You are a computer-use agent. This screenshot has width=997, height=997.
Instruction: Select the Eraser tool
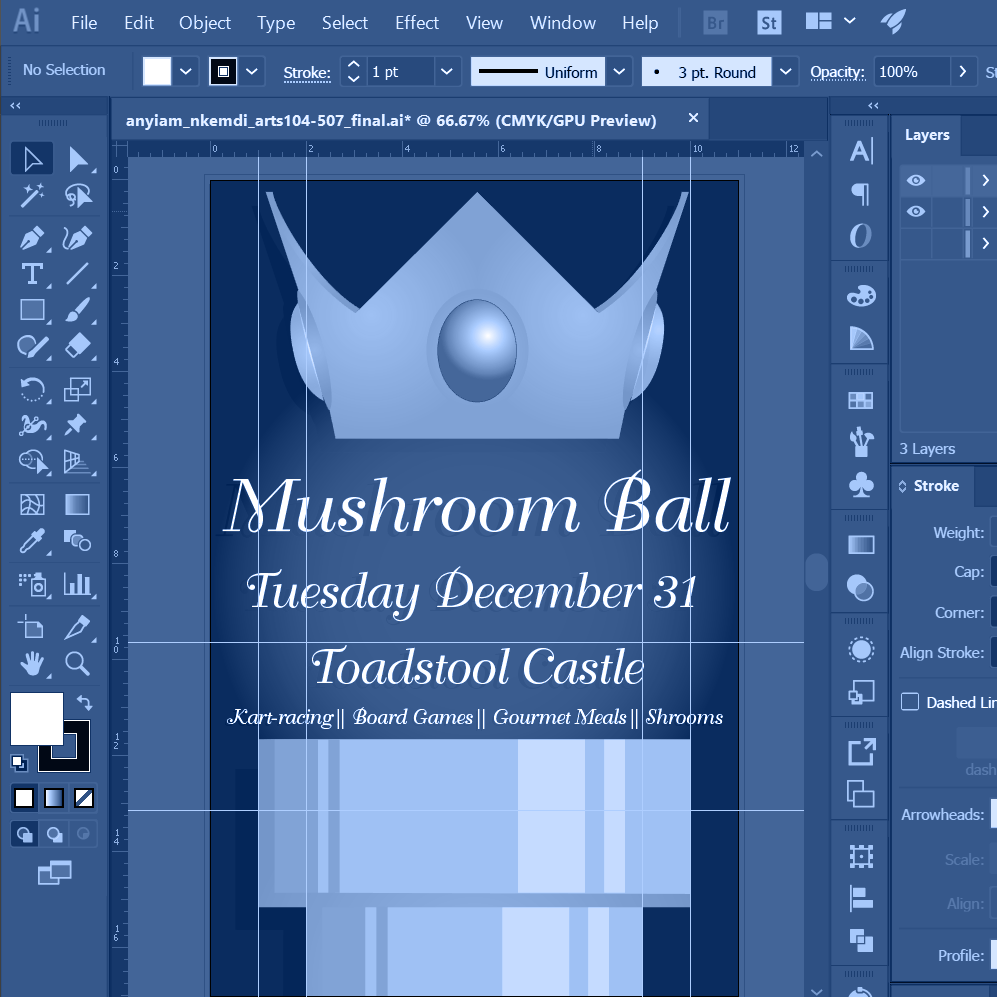pos(78,346)
